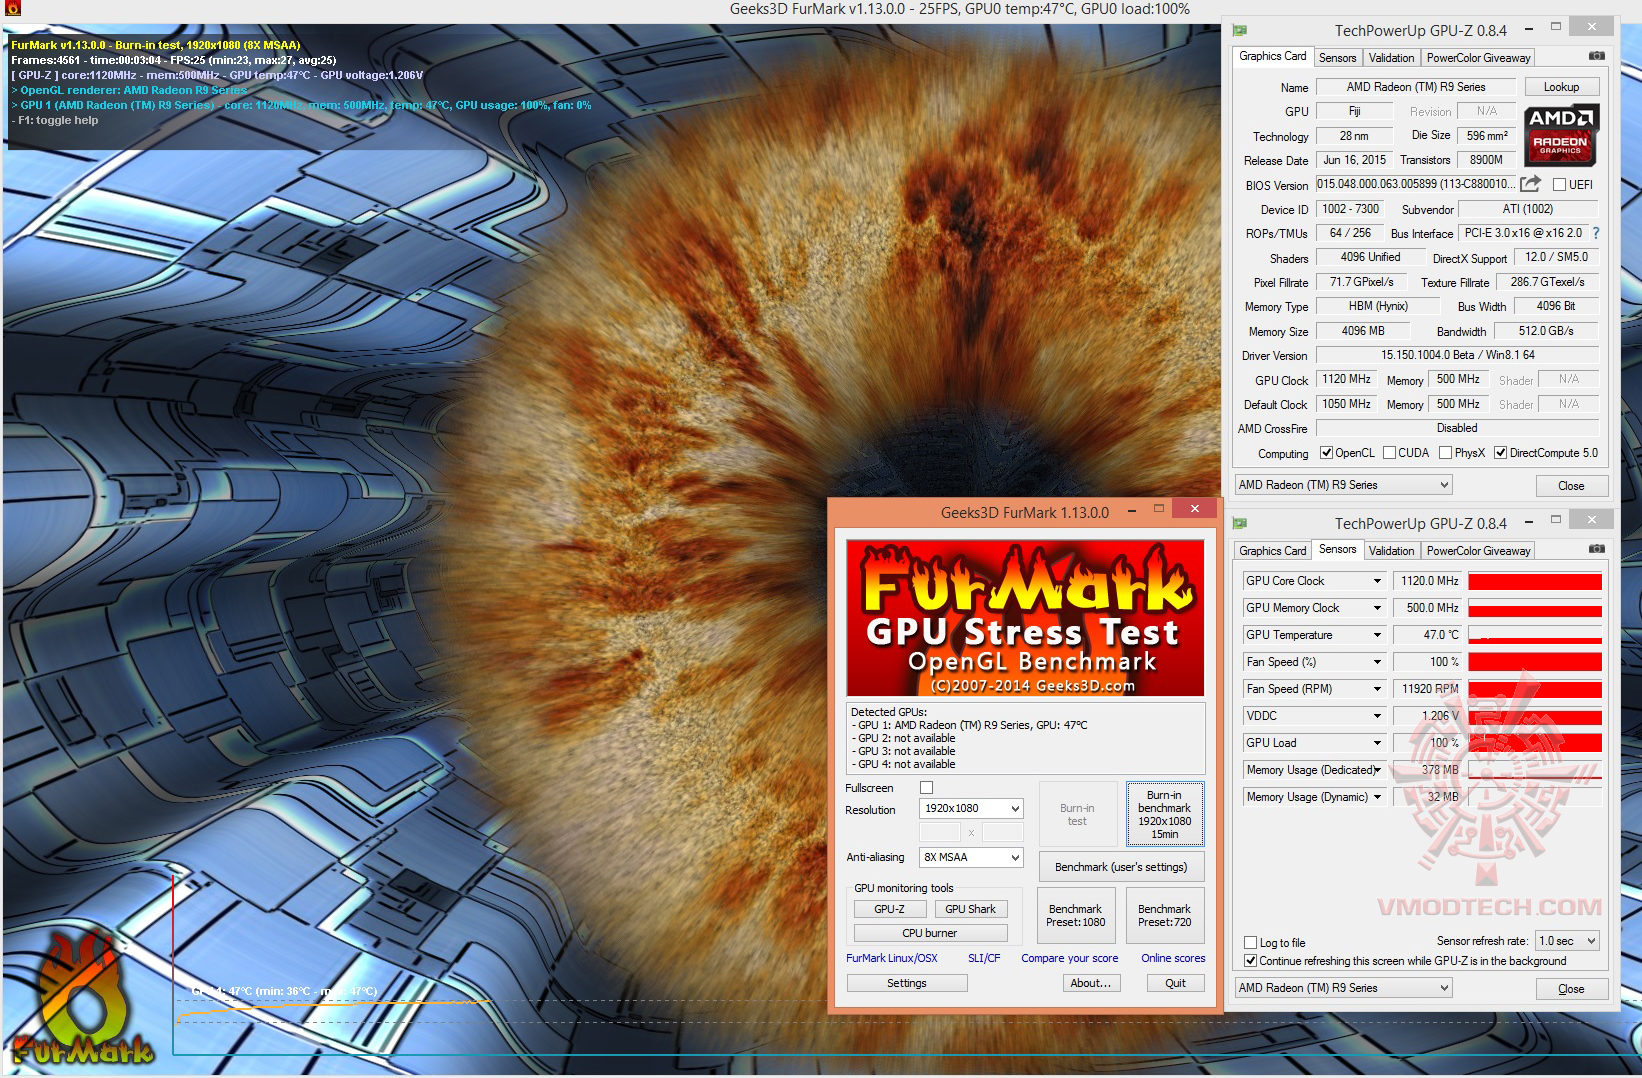Viewport: 1642px width, 1078px height.
Task: Enable the Log to file checkbox
Action: (x=1250, y=942)
